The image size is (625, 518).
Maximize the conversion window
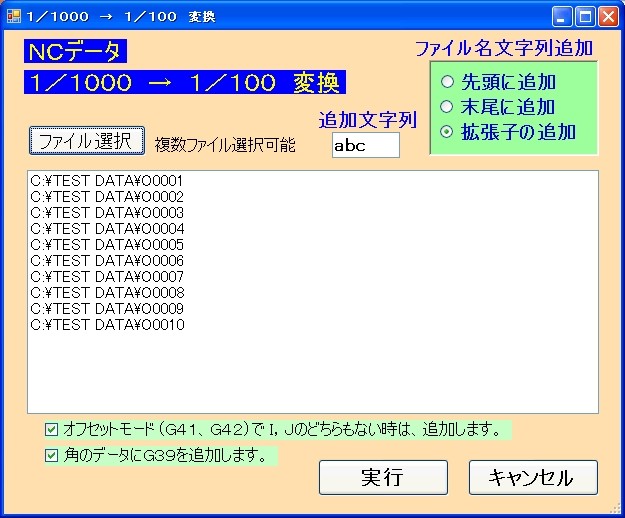click(586, 16)
